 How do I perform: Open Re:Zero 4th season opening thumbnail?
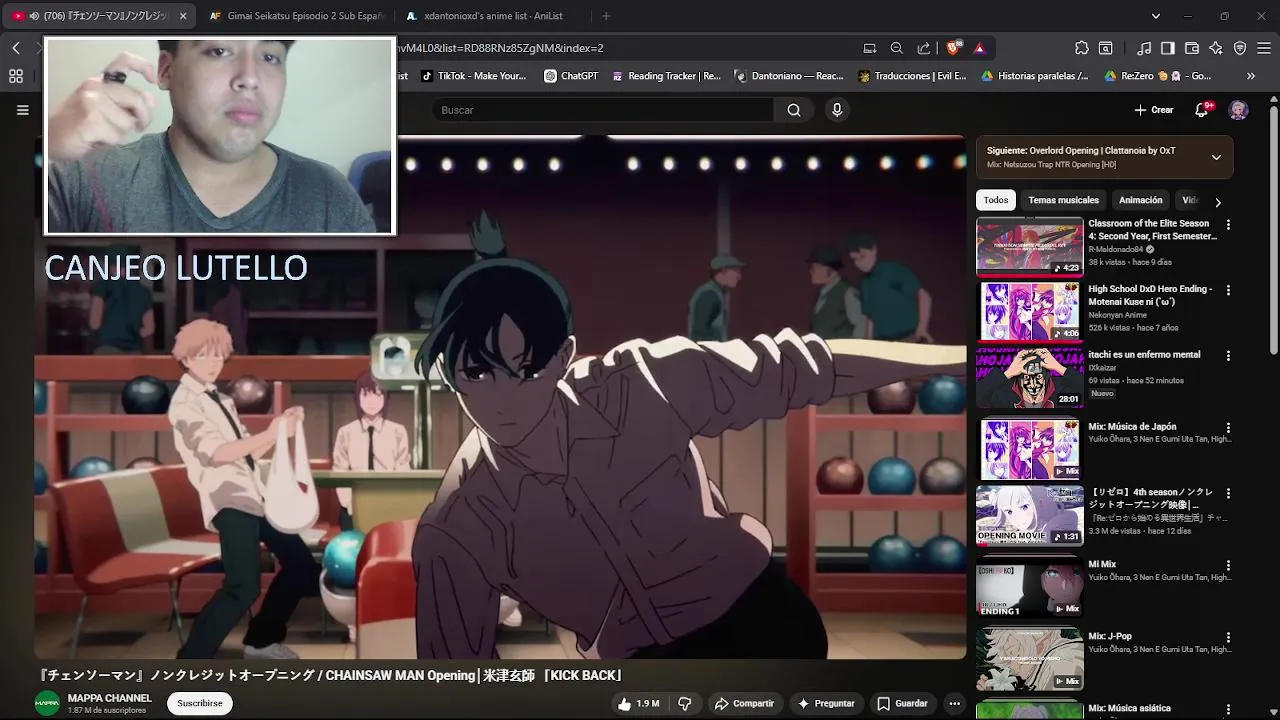(1030, 515)
